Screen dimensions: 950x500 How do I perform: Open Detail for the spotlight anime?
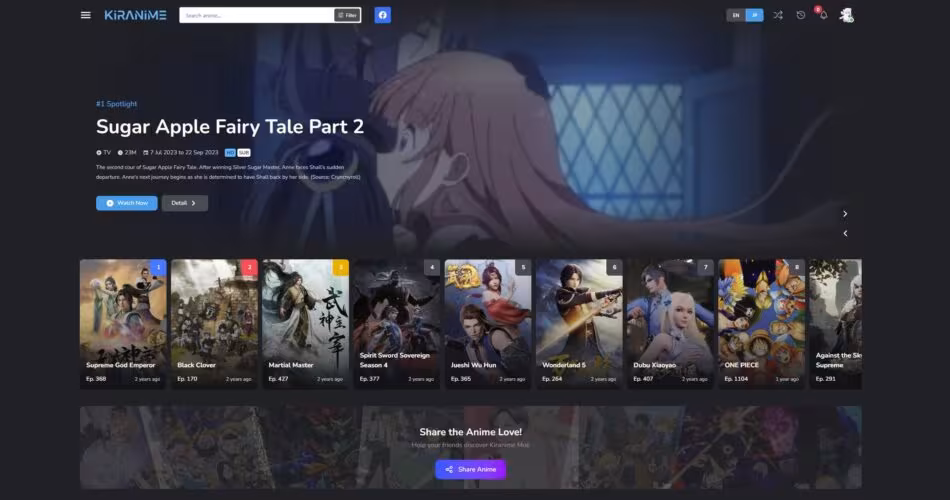pos(184,203)
